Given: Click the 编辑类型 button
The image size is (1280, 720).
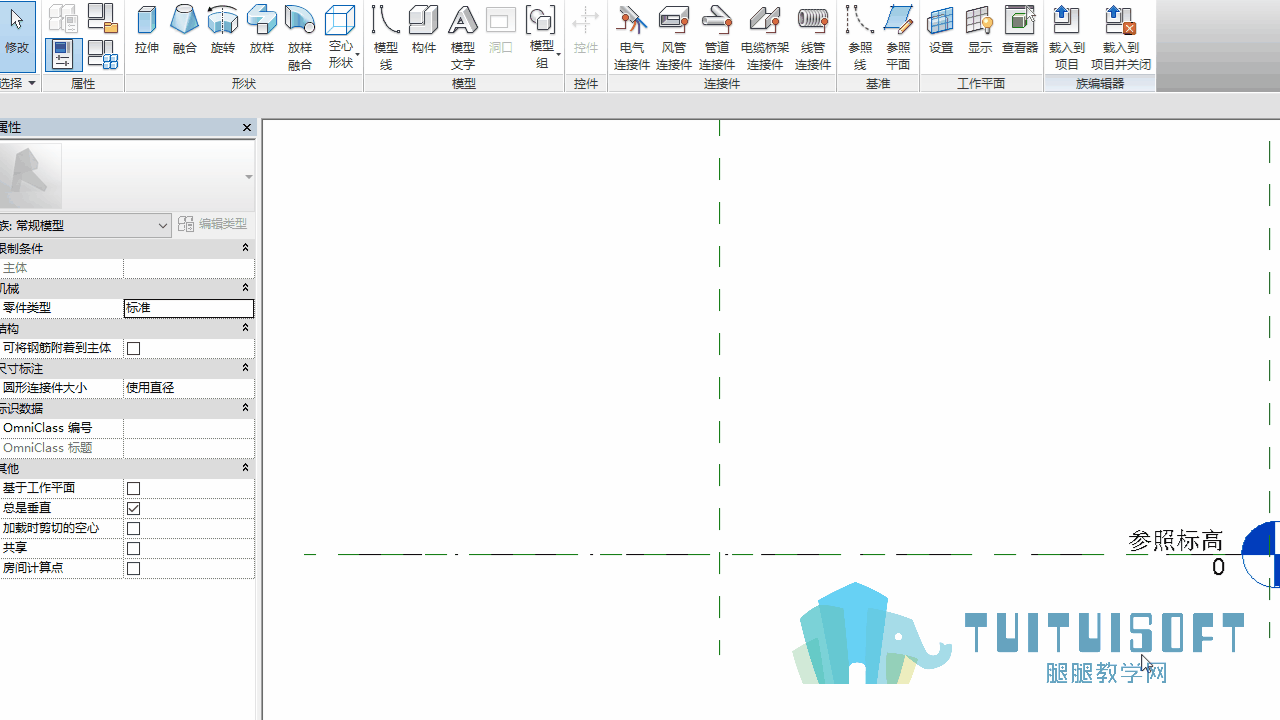Looking at the screenshot, I should click(213, 224).
